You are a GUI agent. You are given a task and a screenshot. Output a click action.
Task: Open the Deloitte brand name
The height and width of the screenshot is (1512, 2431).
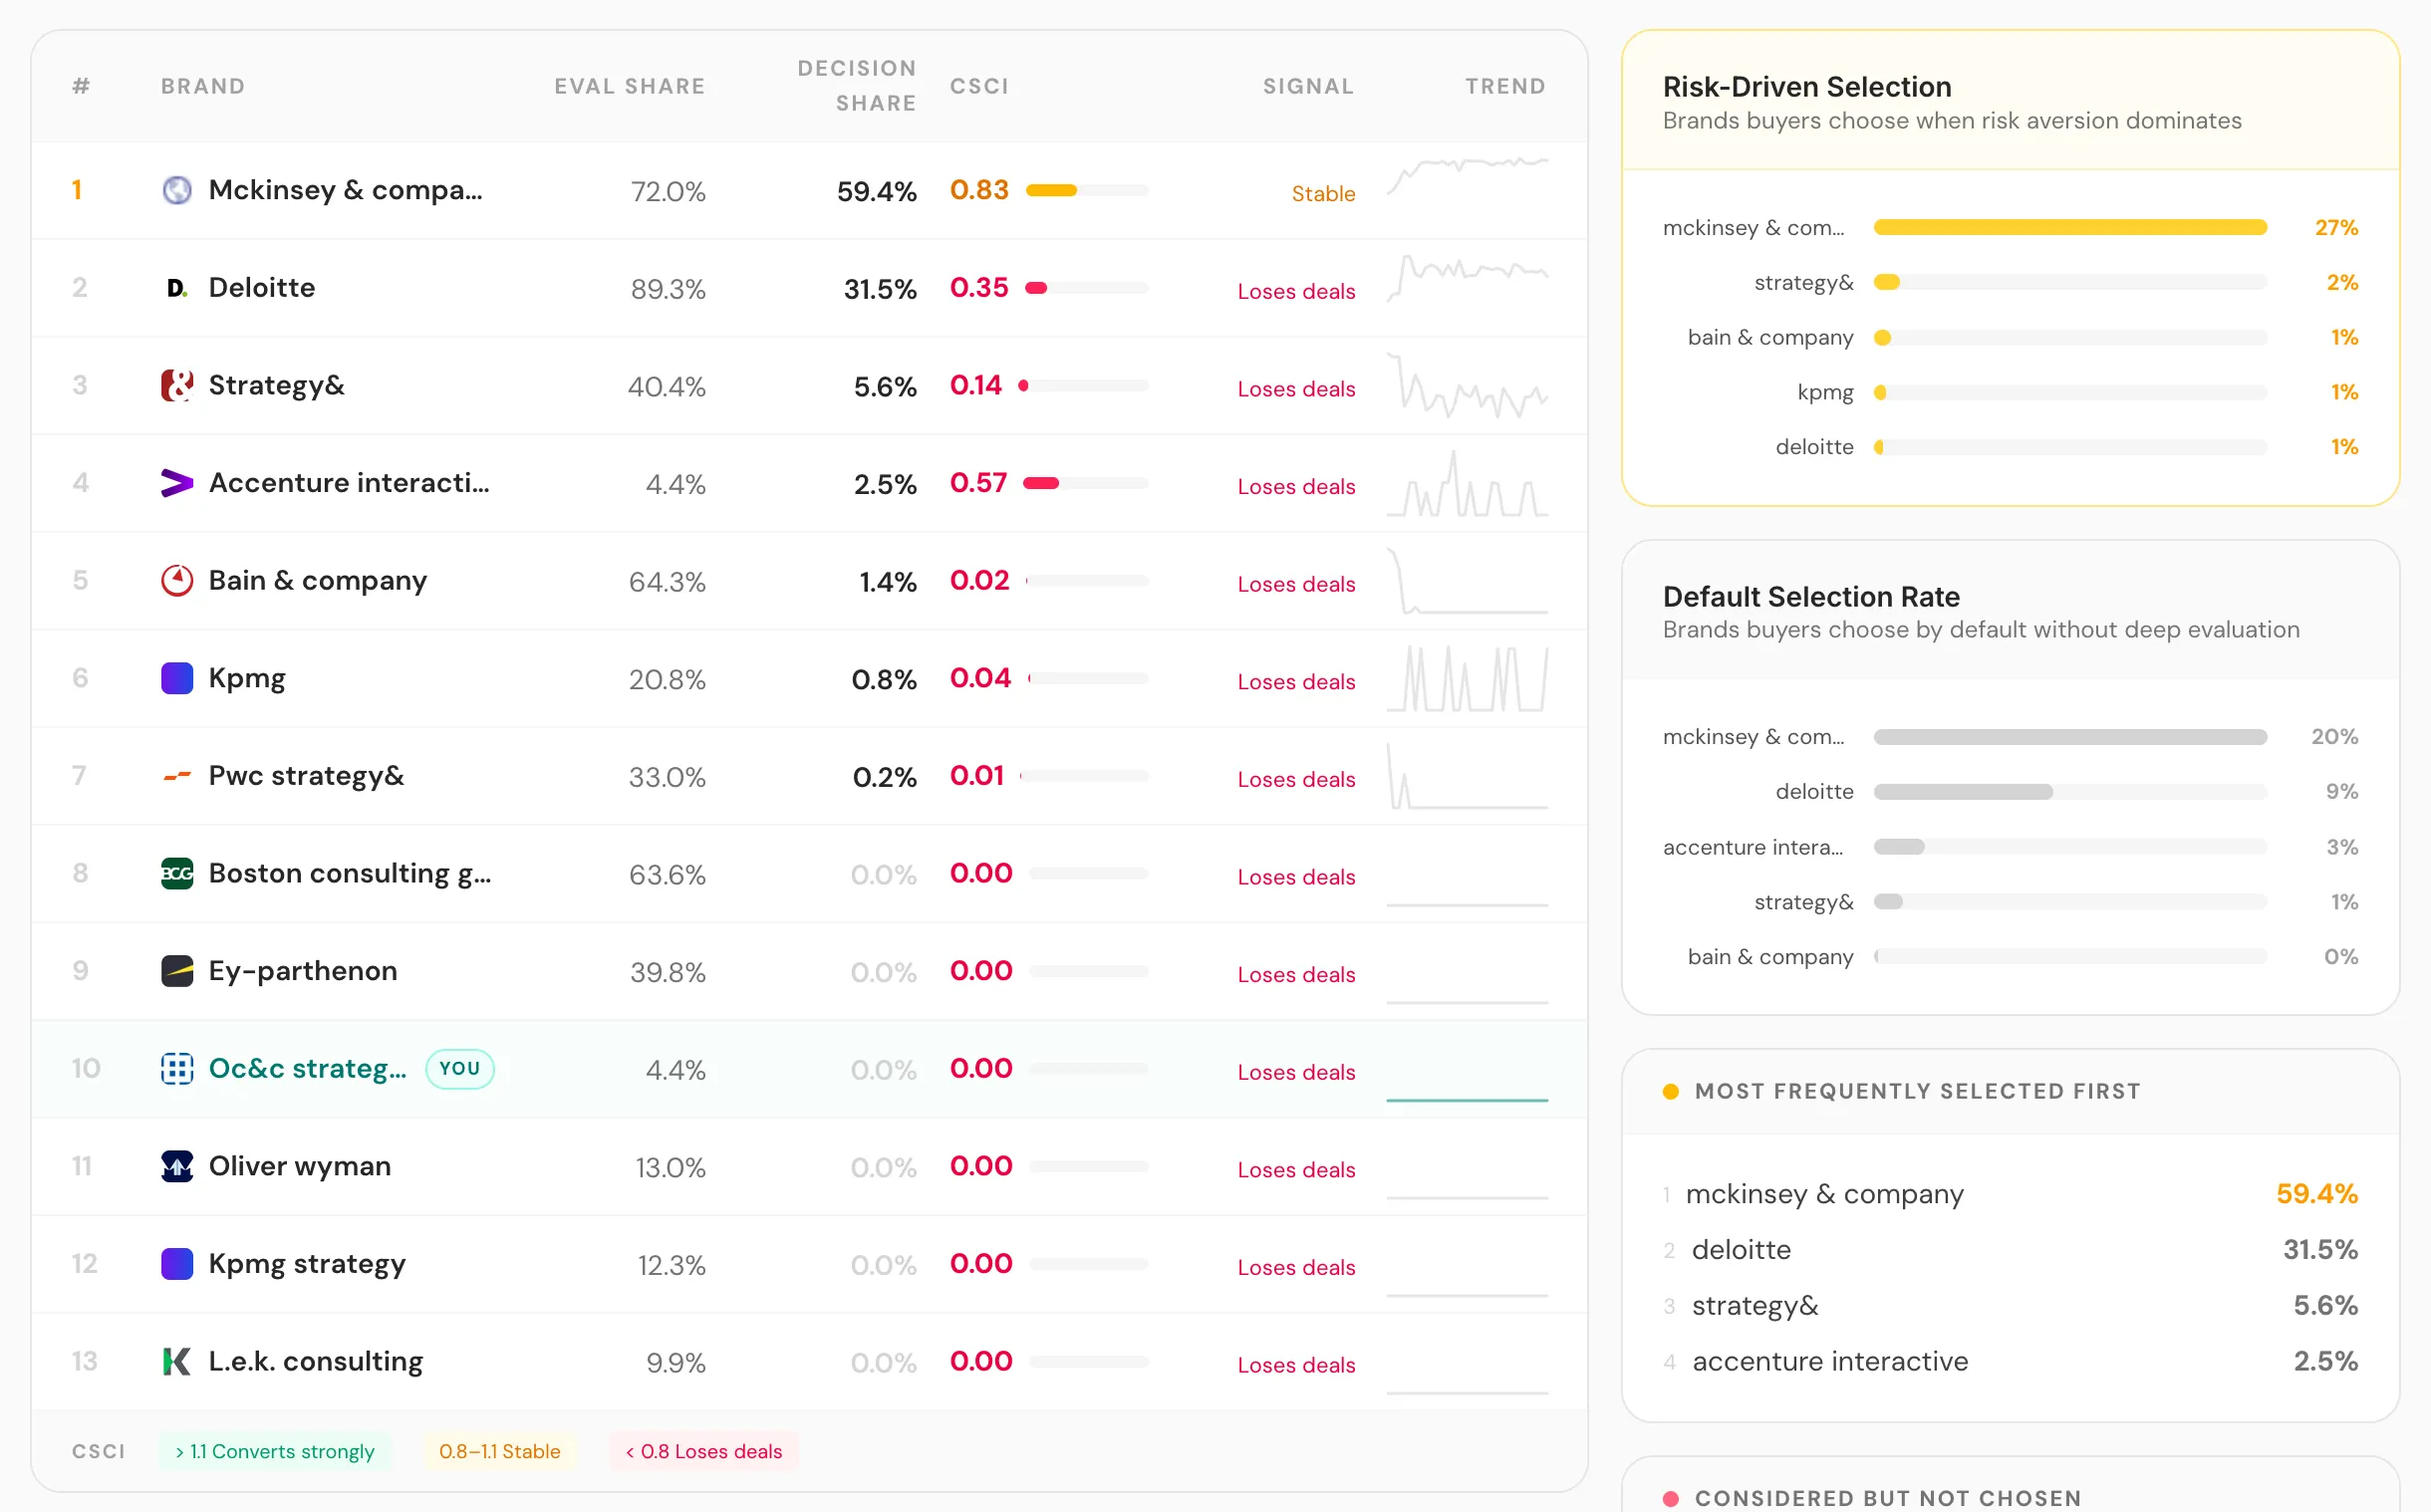point(262,288)
